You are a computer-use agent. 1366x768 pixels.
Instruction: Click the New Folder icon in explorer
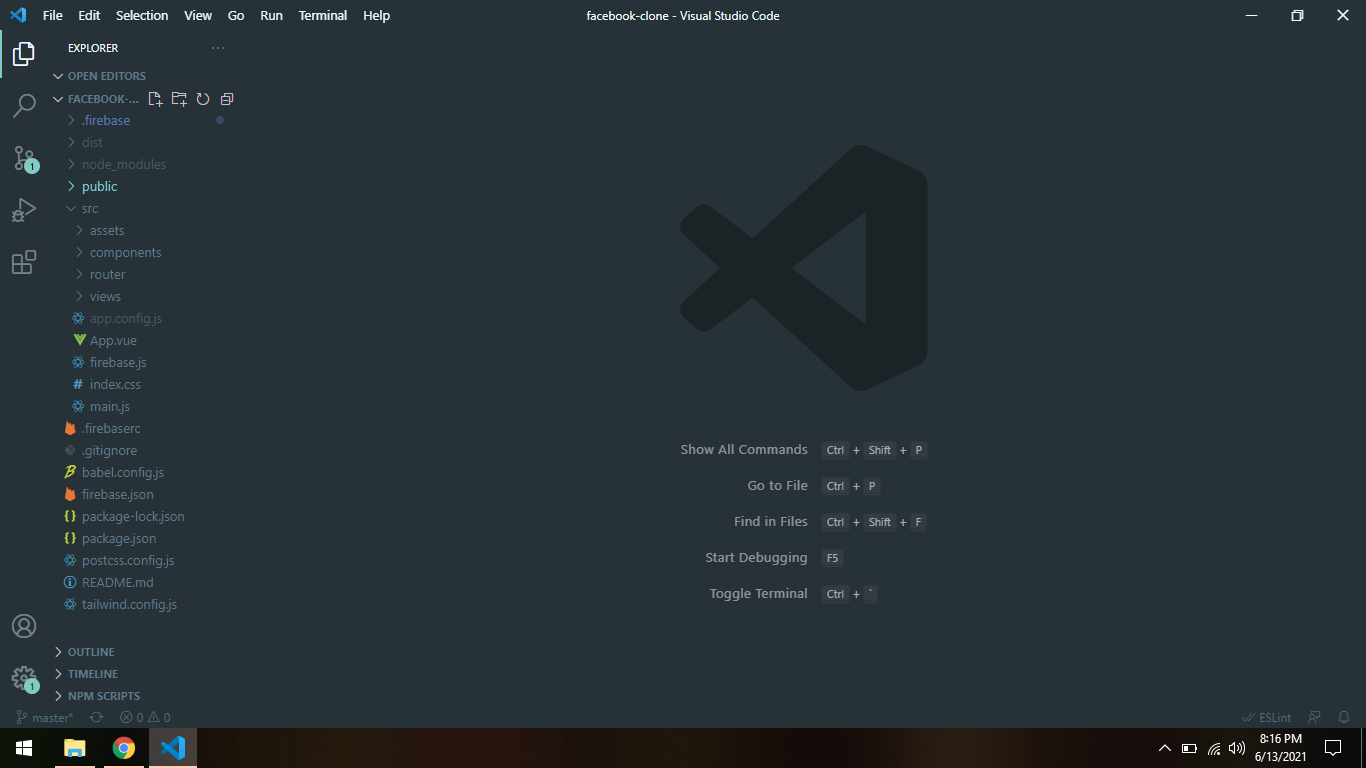(179, 99)
